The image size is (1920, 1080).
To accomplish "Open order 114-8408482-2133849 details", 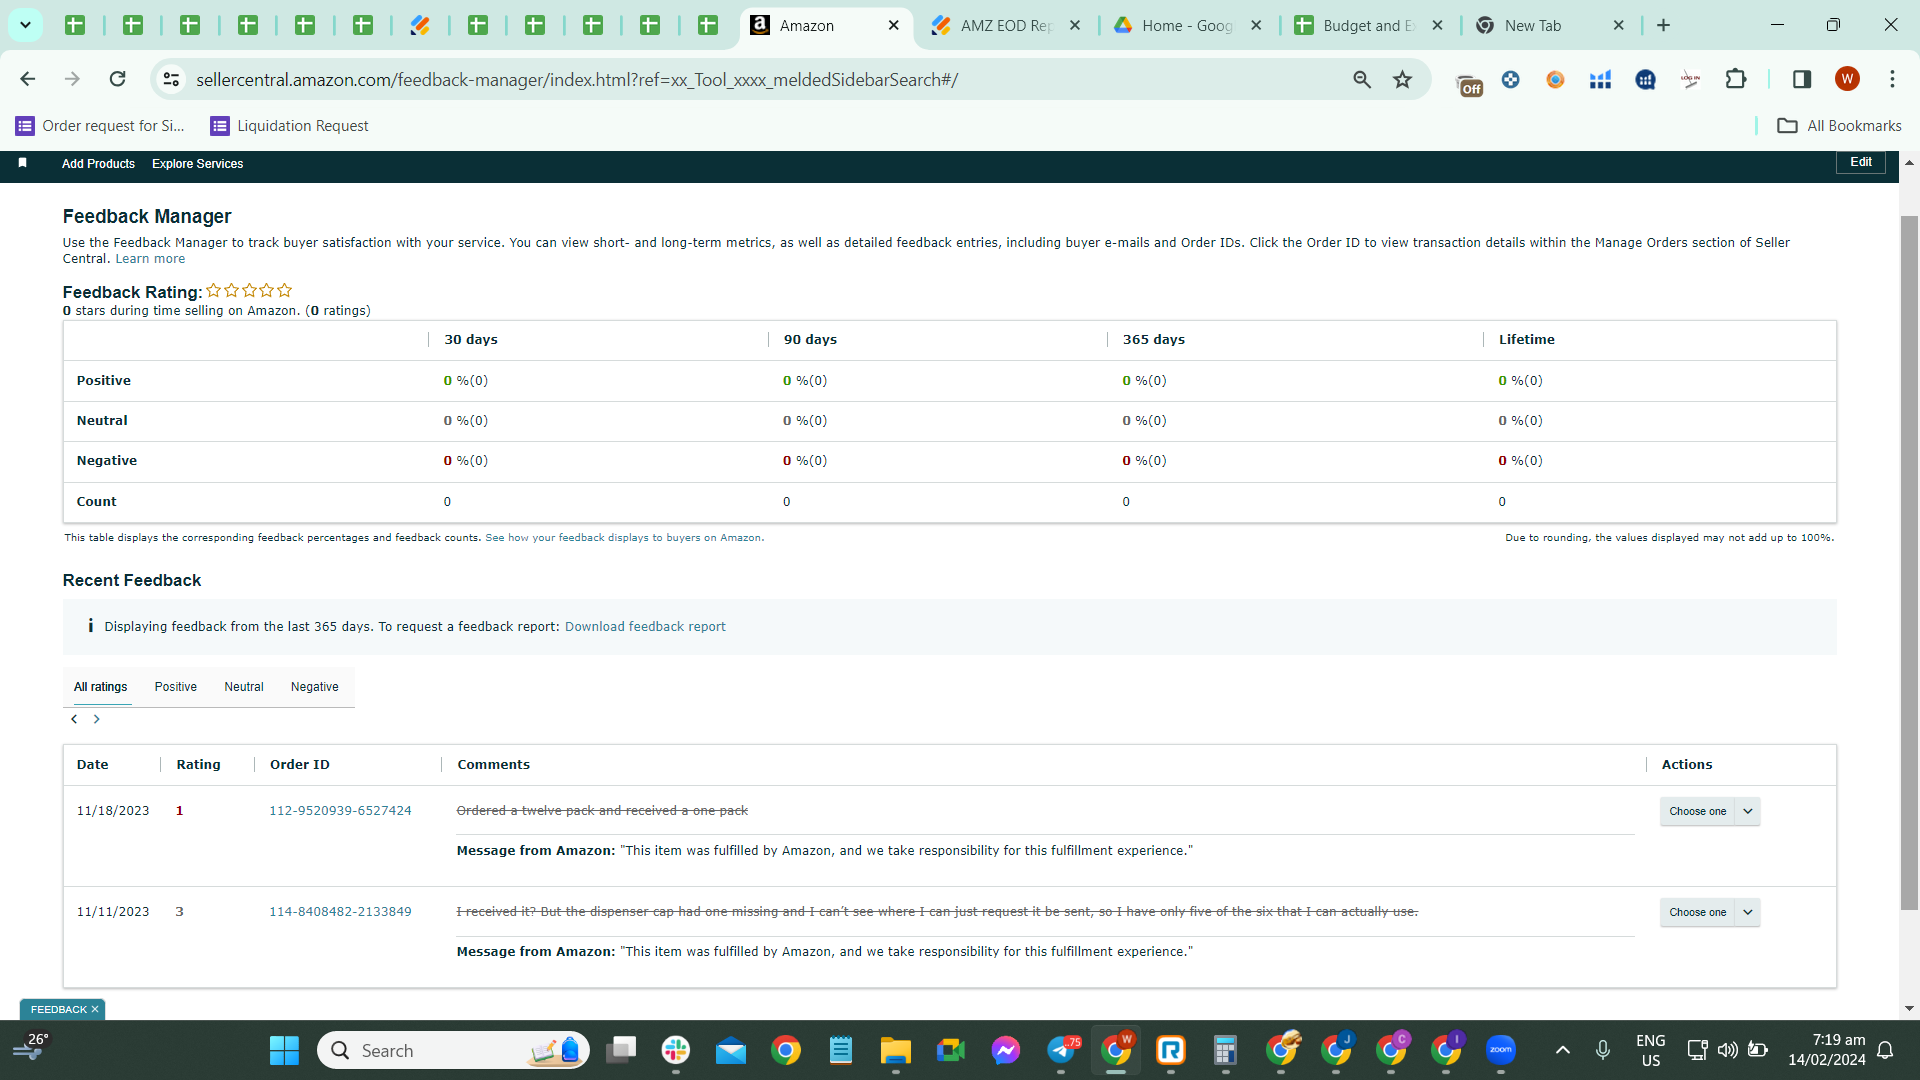I will point(340,912).
